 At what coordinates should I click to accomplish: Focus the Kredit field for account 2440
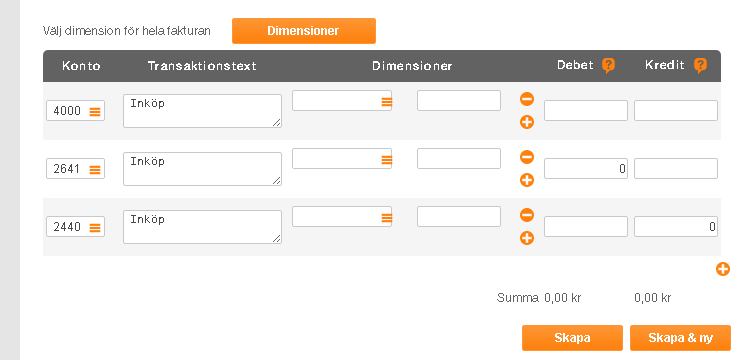[x=676, y=227]
